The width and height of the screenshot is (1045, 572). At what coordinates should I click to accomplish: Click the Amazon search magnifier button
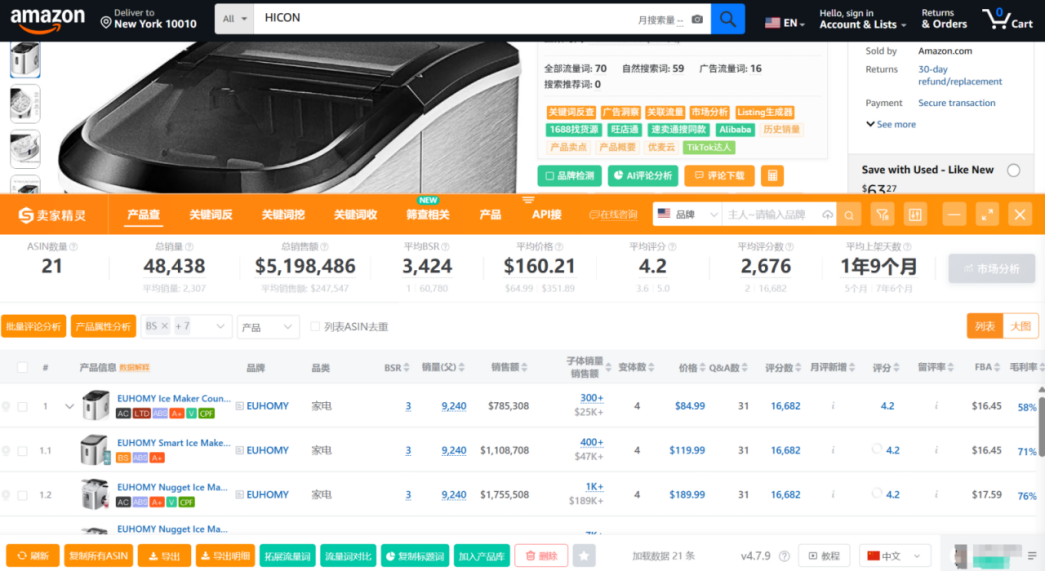click(x=728, y=19)
